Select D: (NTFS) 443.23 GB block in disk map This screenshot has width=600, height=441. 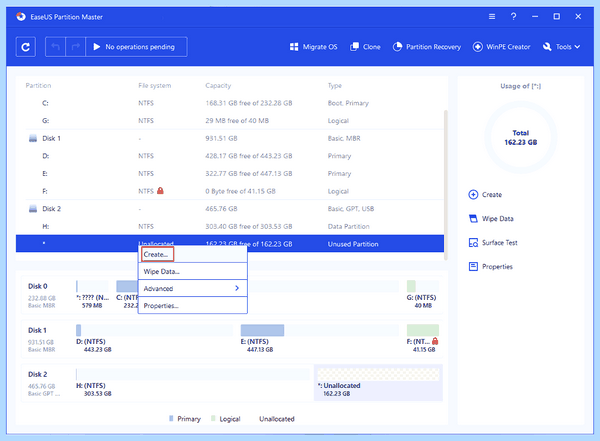pyautogui.click(x=154, y=338)
